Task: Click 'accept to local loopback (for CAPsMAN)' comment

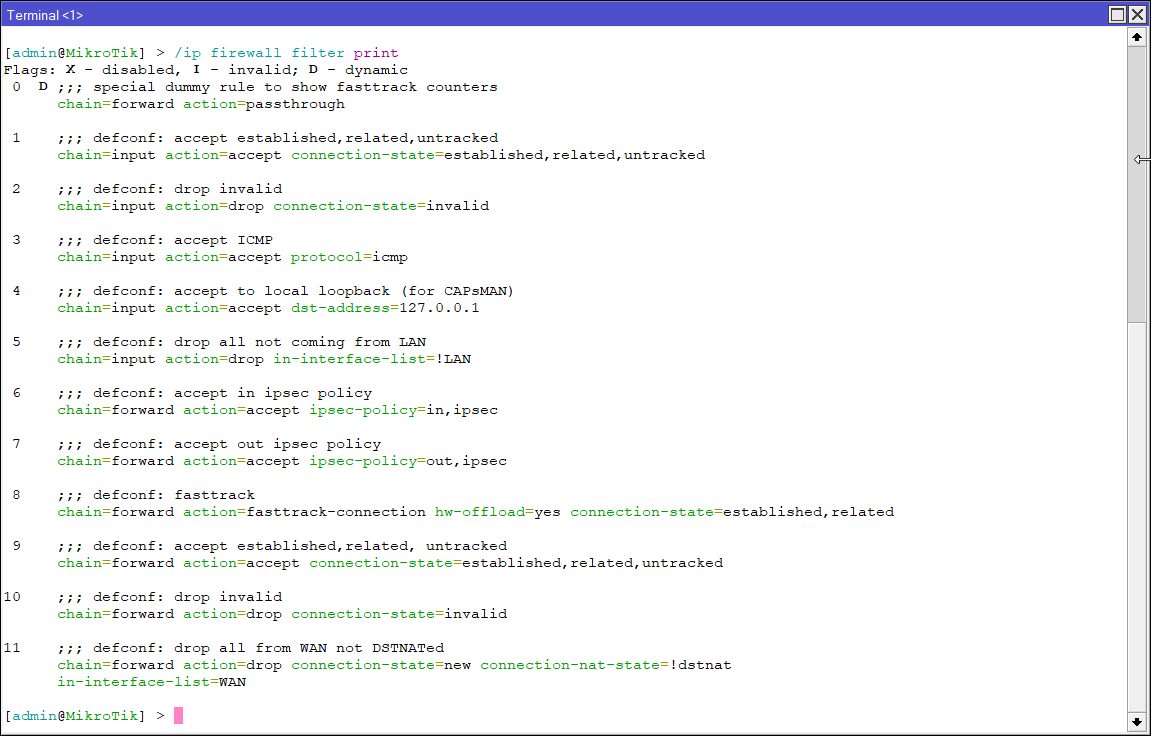Action: (344, 291)
